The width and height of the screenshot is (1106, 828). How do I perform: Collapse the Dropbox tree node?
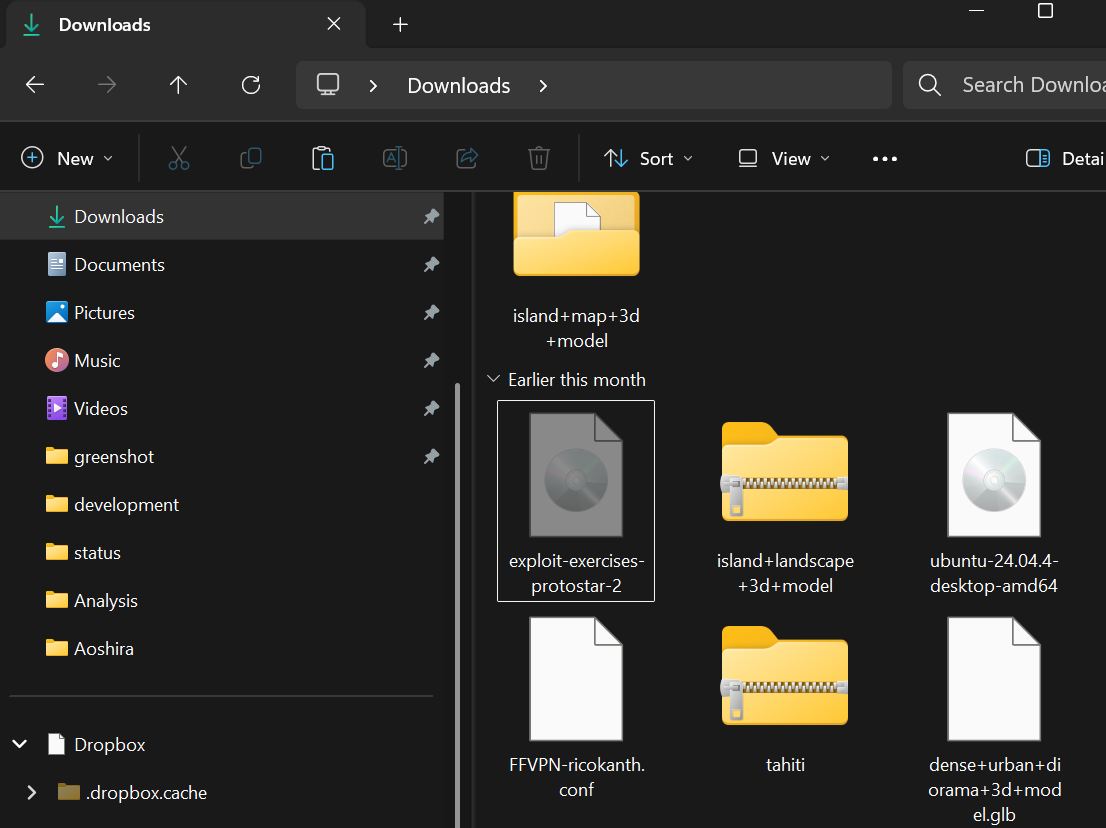pos(20,744)
